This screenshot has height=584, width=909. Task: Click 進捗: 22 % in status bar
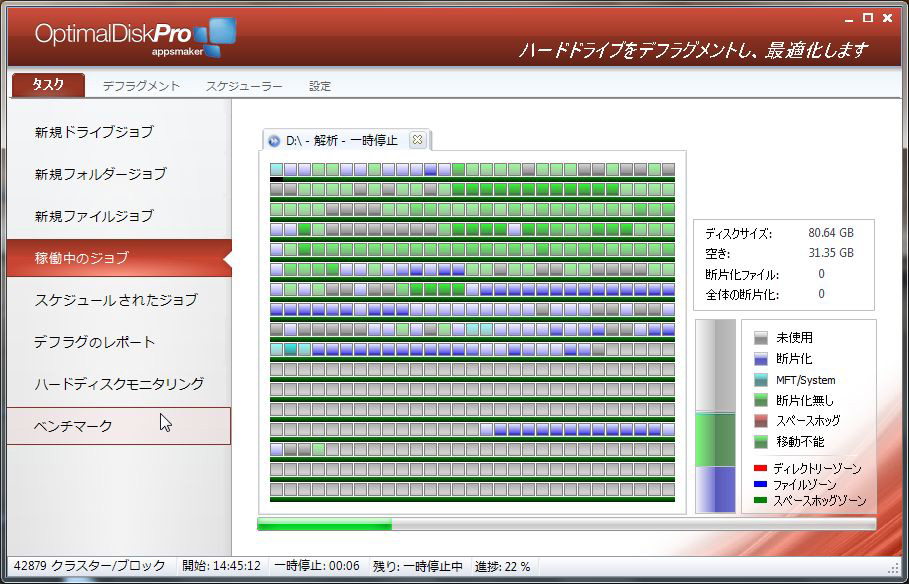click(x=503, y=565)
